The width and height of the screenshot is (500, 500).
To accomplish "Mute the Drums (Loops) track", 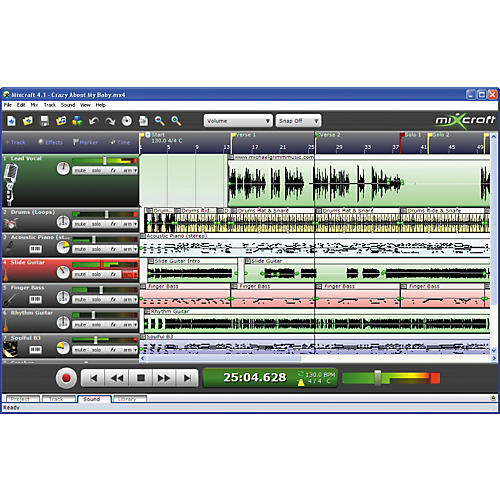I will (80, 224).
